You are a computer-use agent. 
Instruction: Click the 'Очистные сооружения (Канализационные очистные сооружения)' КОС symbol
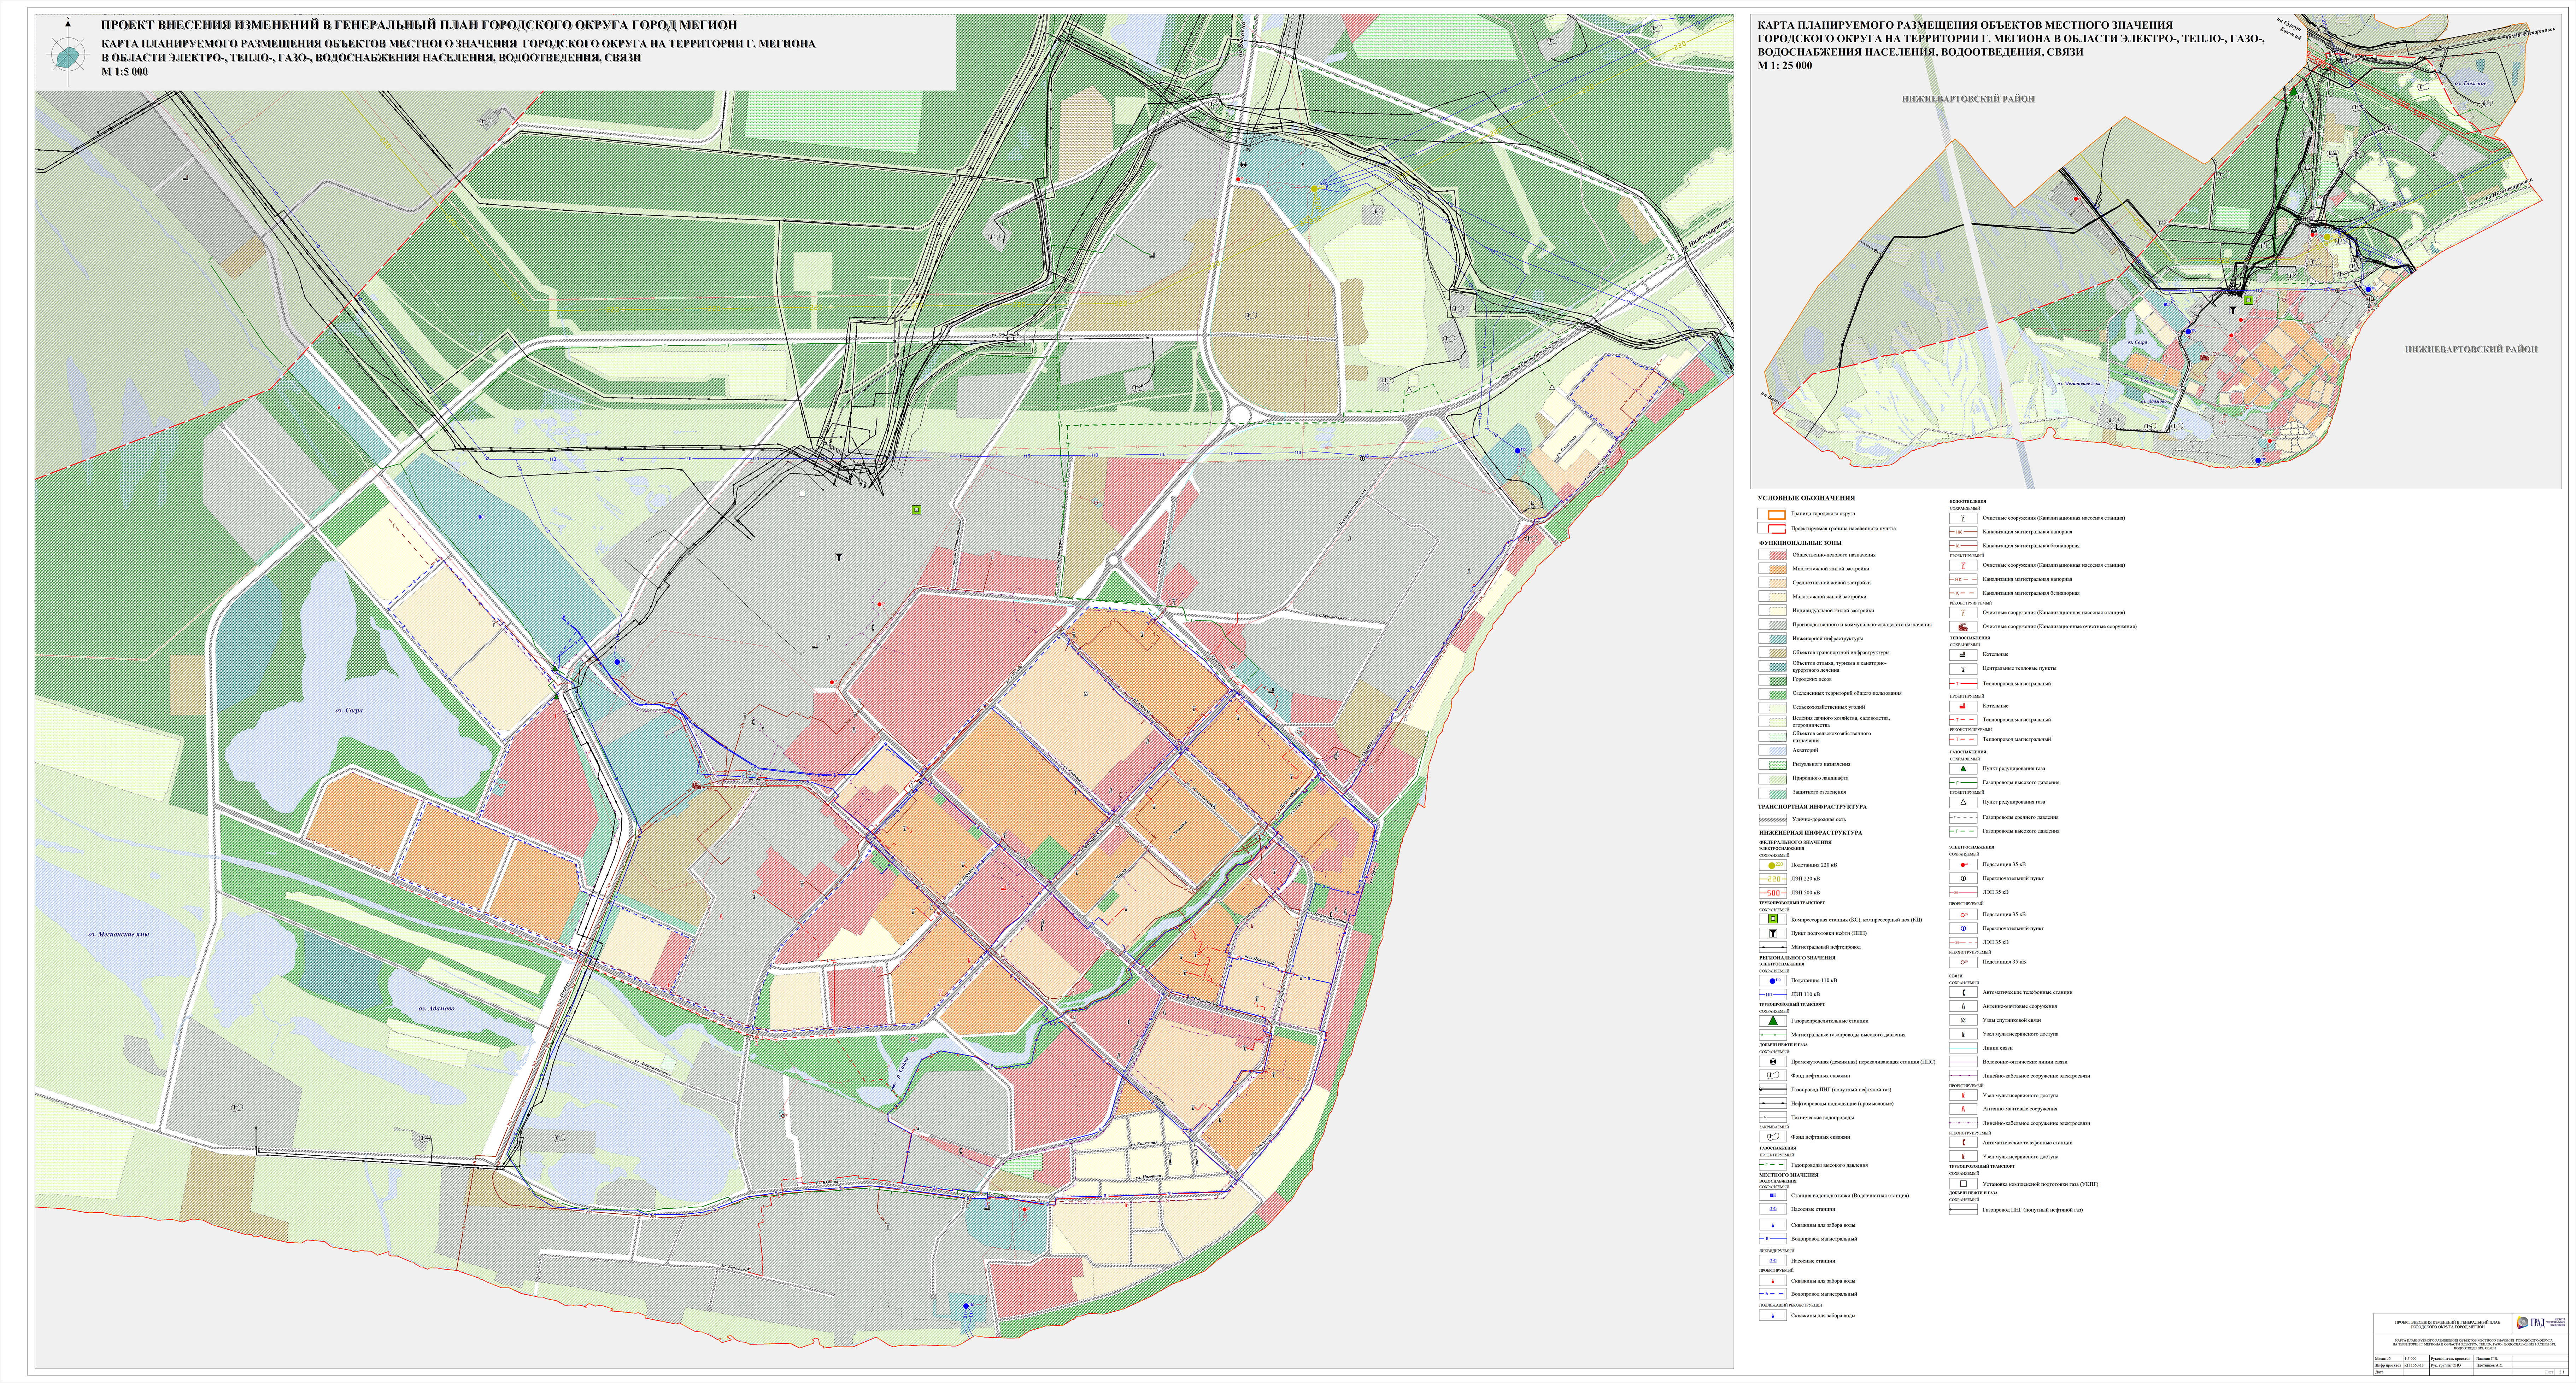1963,627
